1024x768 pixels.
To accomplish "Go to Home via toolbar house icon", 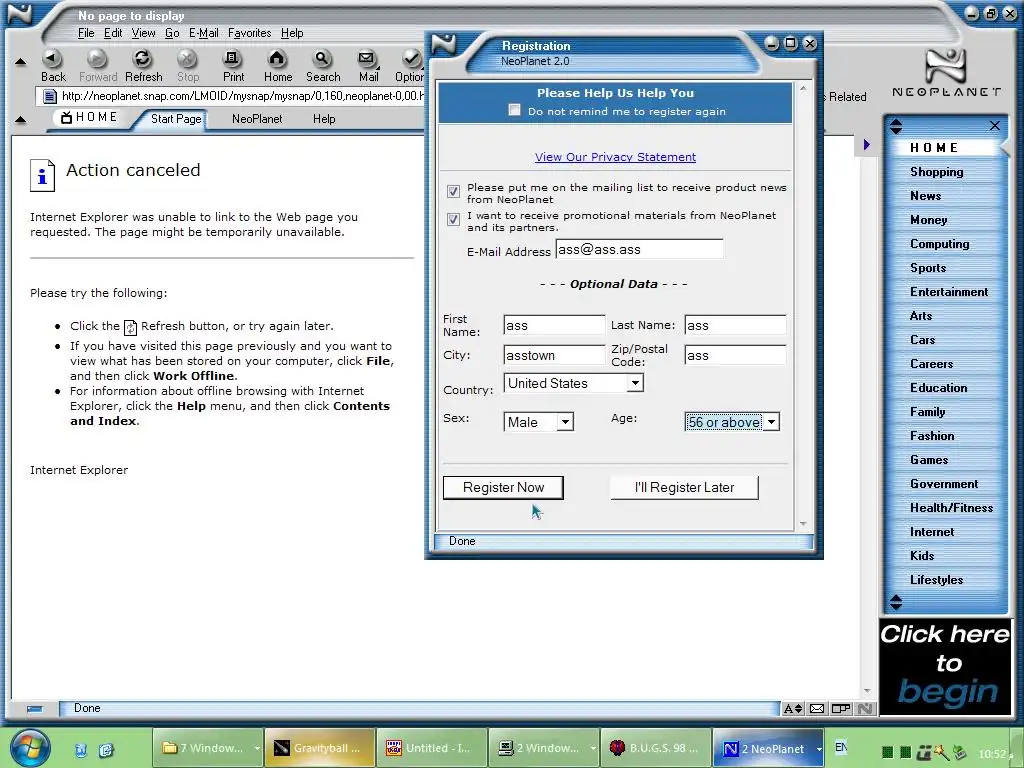I will click(278, 60).
